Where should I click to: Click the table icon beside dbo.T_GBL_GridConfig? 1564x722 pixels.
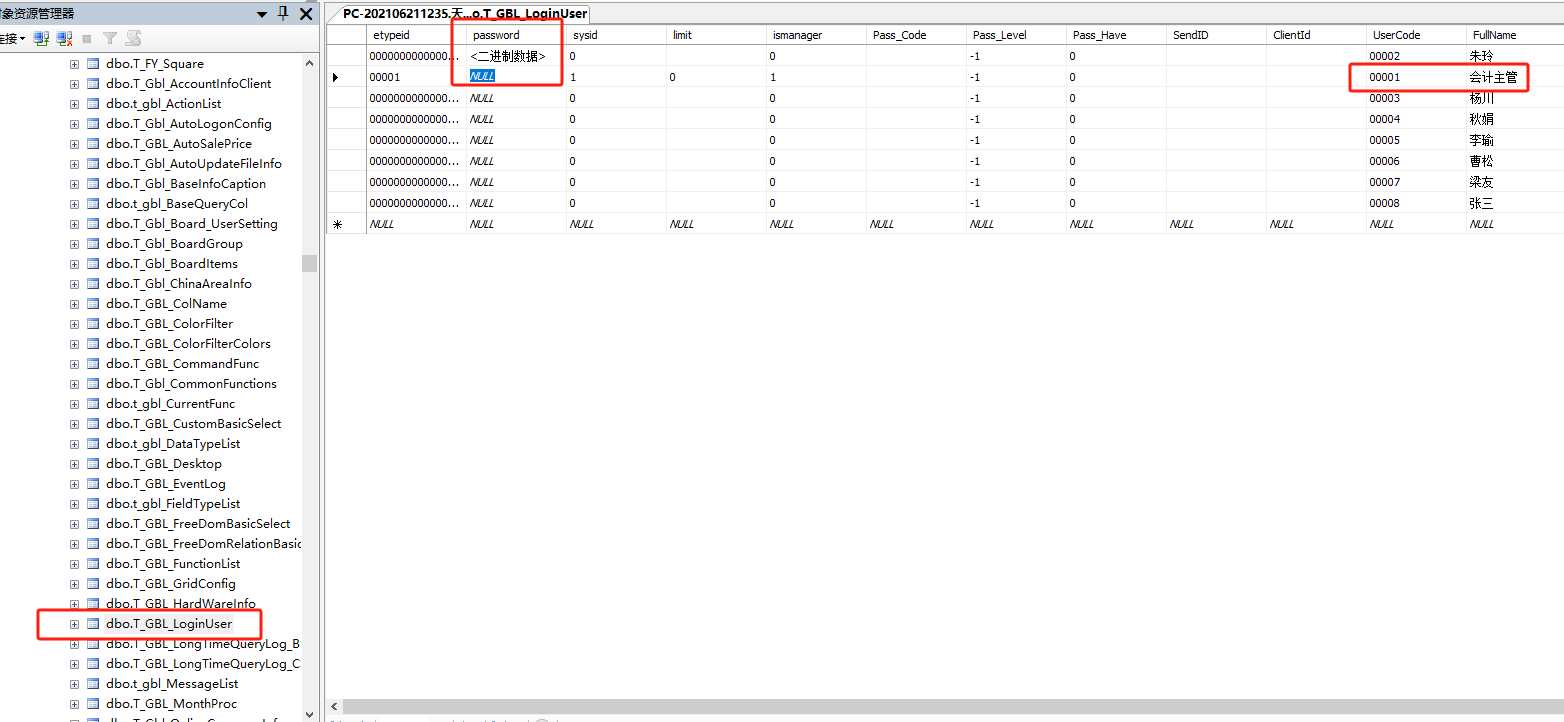[x=93, y=584]
